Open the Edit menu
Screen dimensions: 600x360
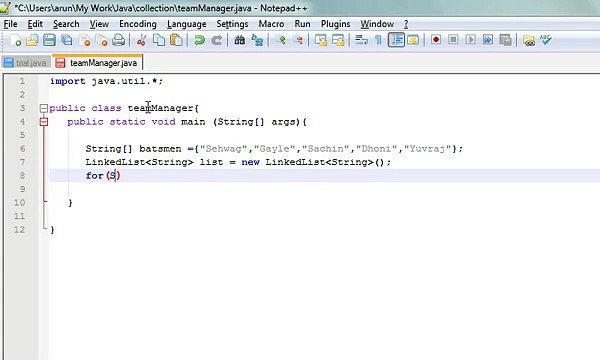tap(35, 24)
